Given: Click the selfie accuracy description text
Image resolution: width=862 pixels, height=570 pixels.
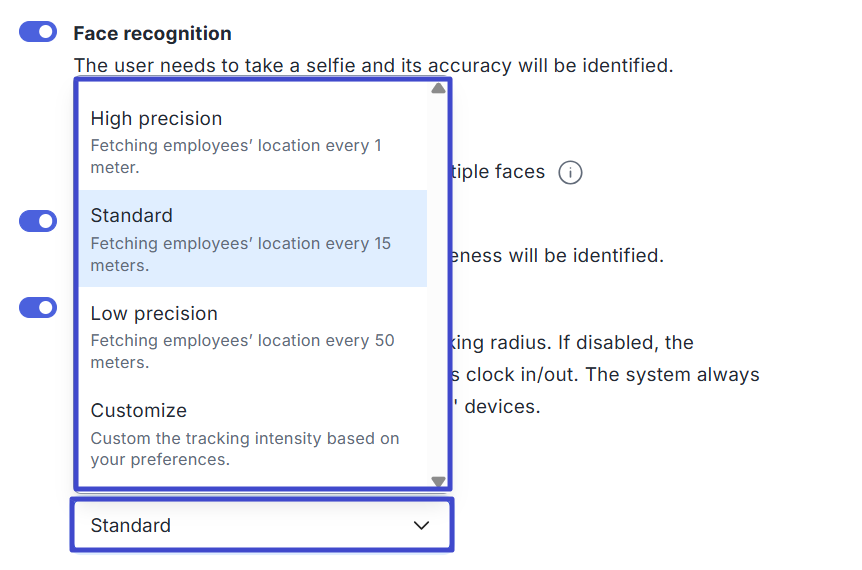Looking at the screenshot, I should tap(373, 66).
